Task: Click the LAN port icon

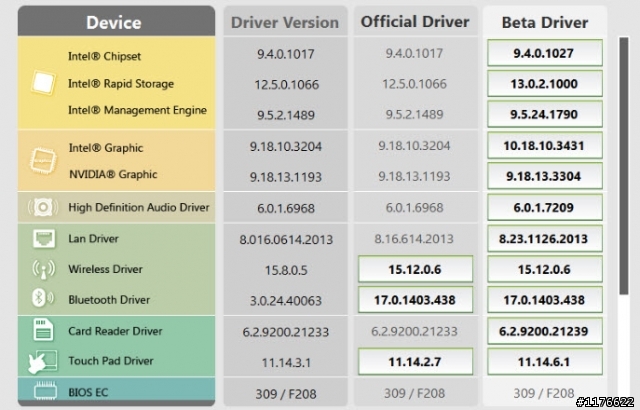Action: 44,238
